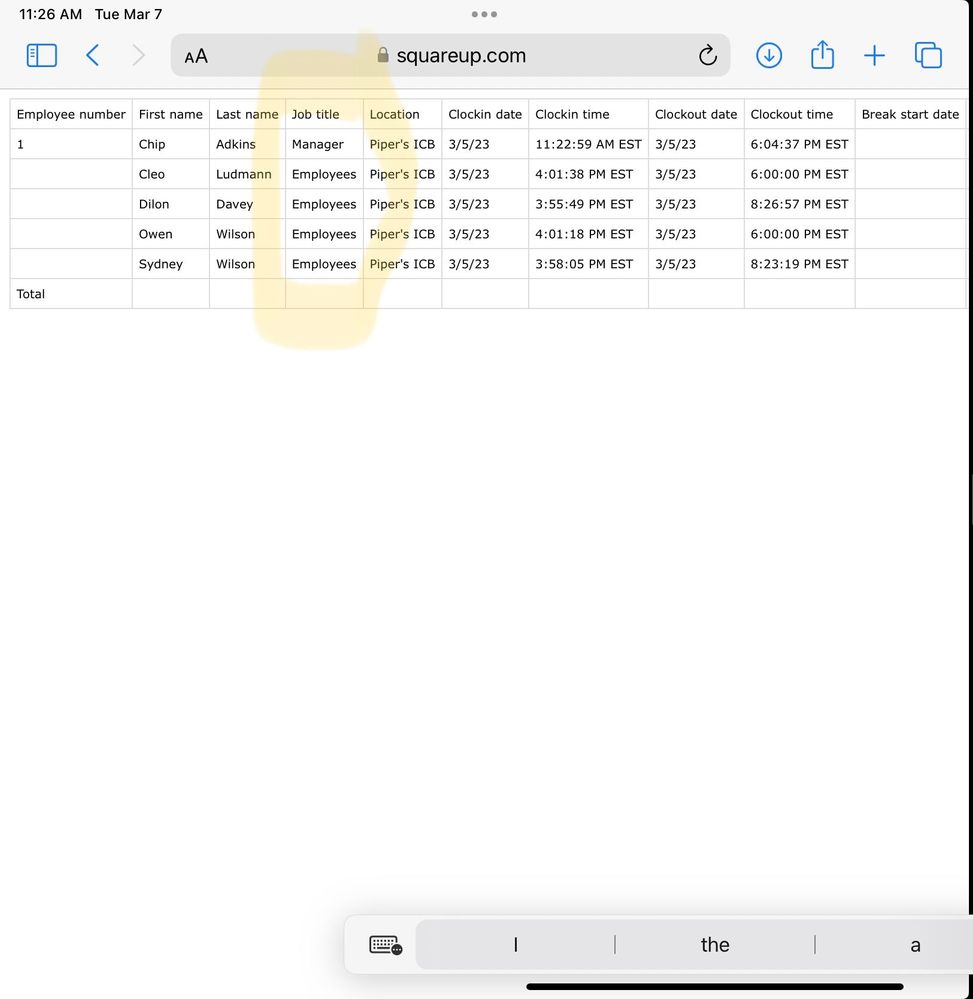Click the Ludmann last name cell

(243, 174)
